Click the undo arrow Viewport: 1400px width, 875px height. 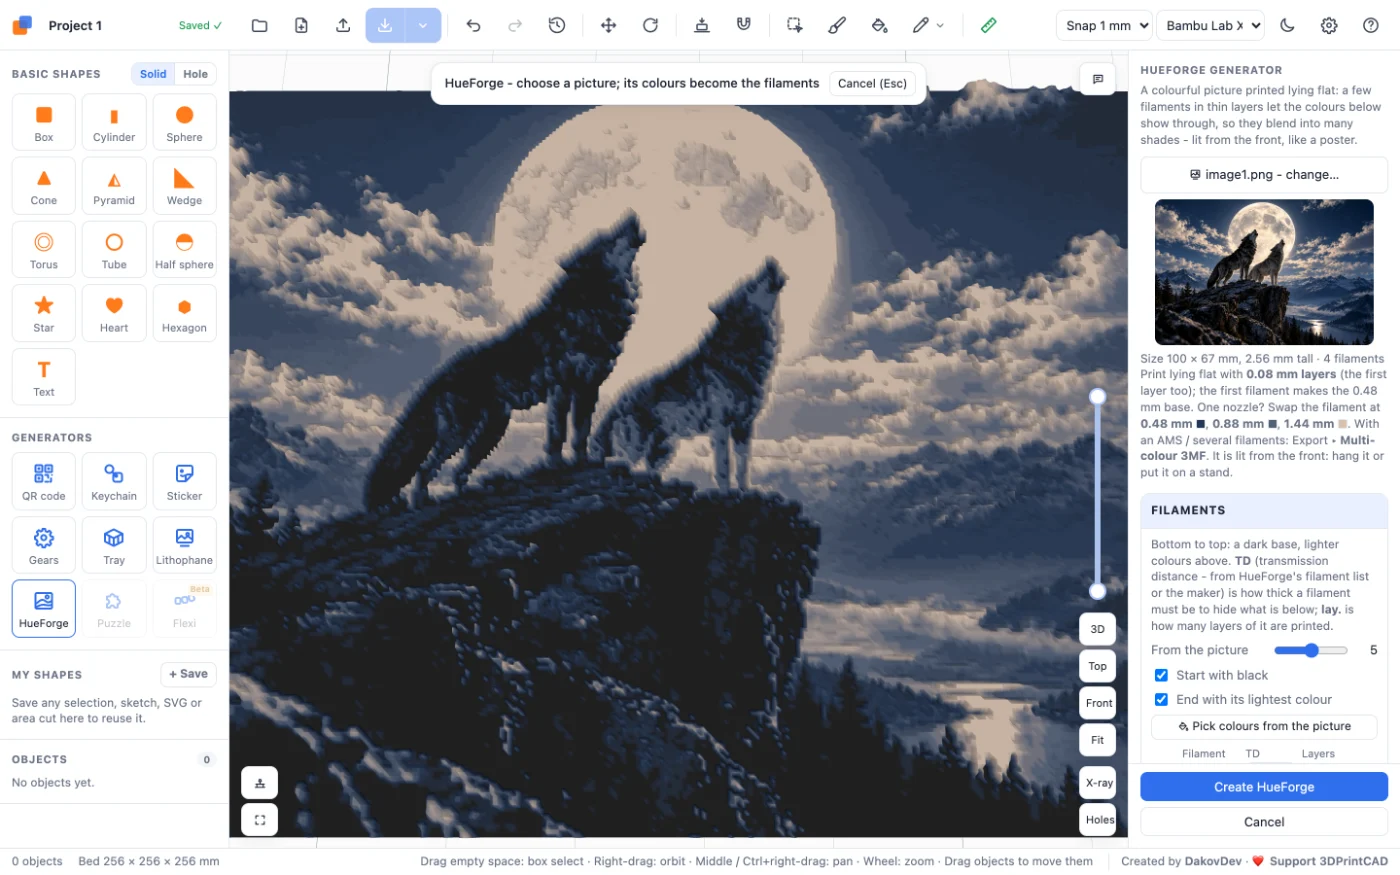pyautogui.click(x=473, y=25)
